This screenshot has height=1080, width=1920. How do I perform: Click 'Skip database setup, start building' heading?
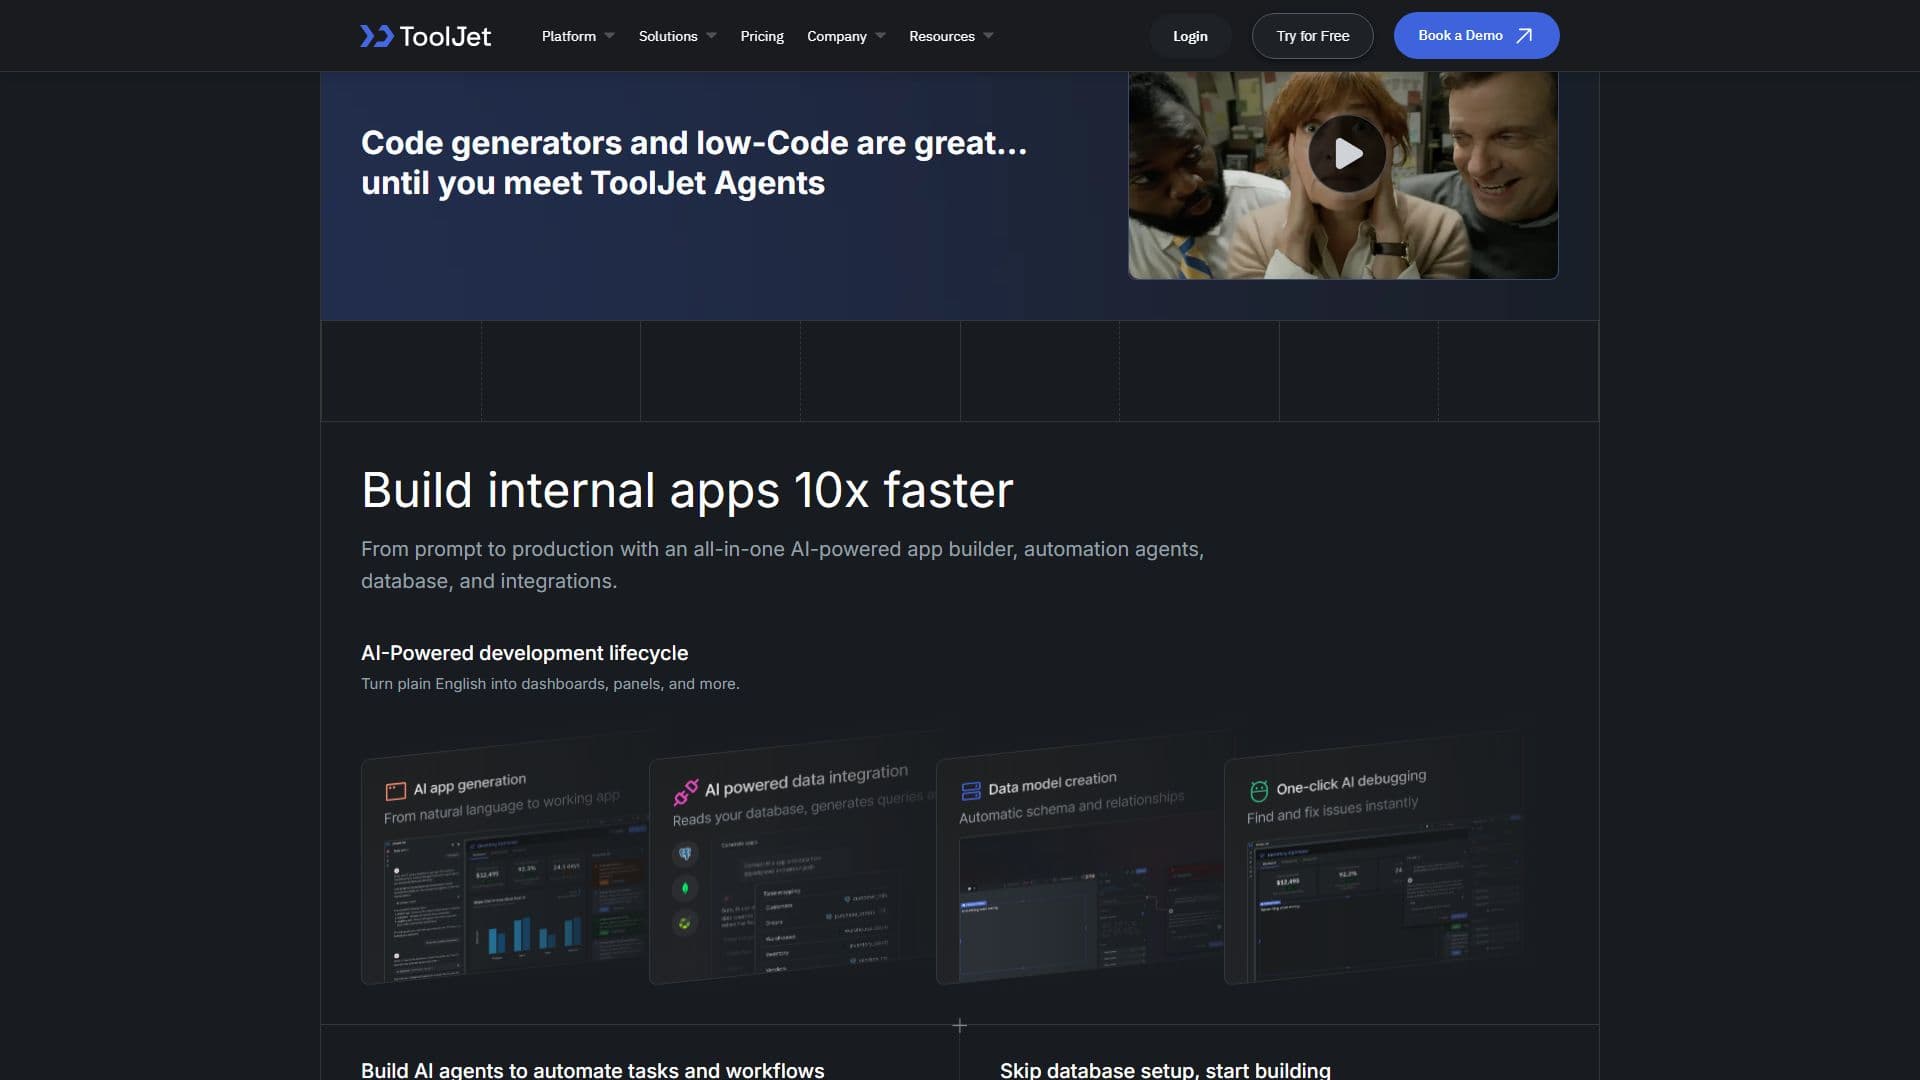click(1165, 1069)
